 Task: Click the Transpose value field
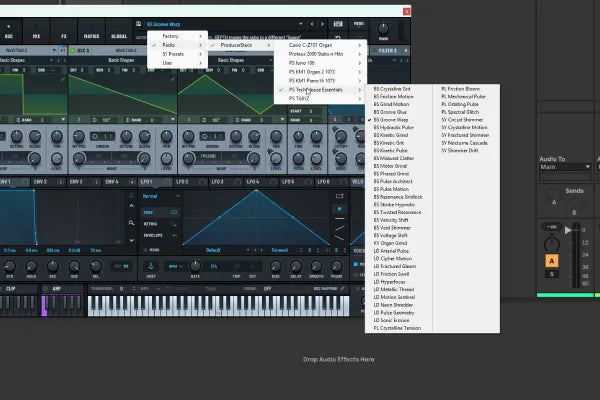point(122,289)
